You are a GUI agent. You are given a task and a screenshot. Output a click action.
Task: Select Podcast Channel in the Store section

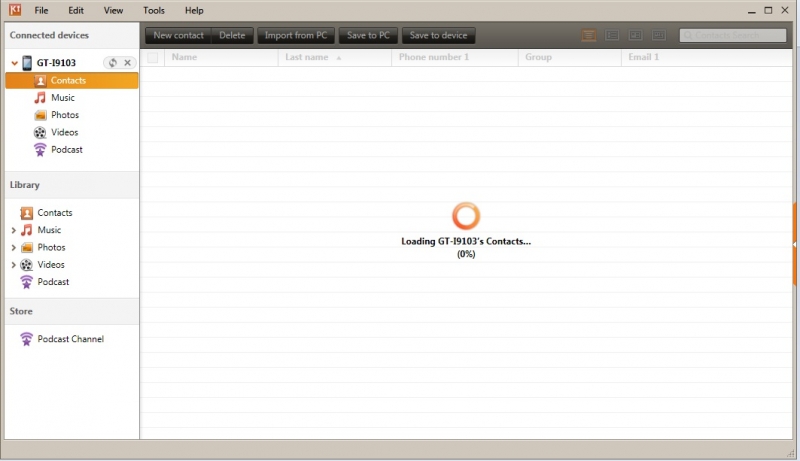coord(70,339)
